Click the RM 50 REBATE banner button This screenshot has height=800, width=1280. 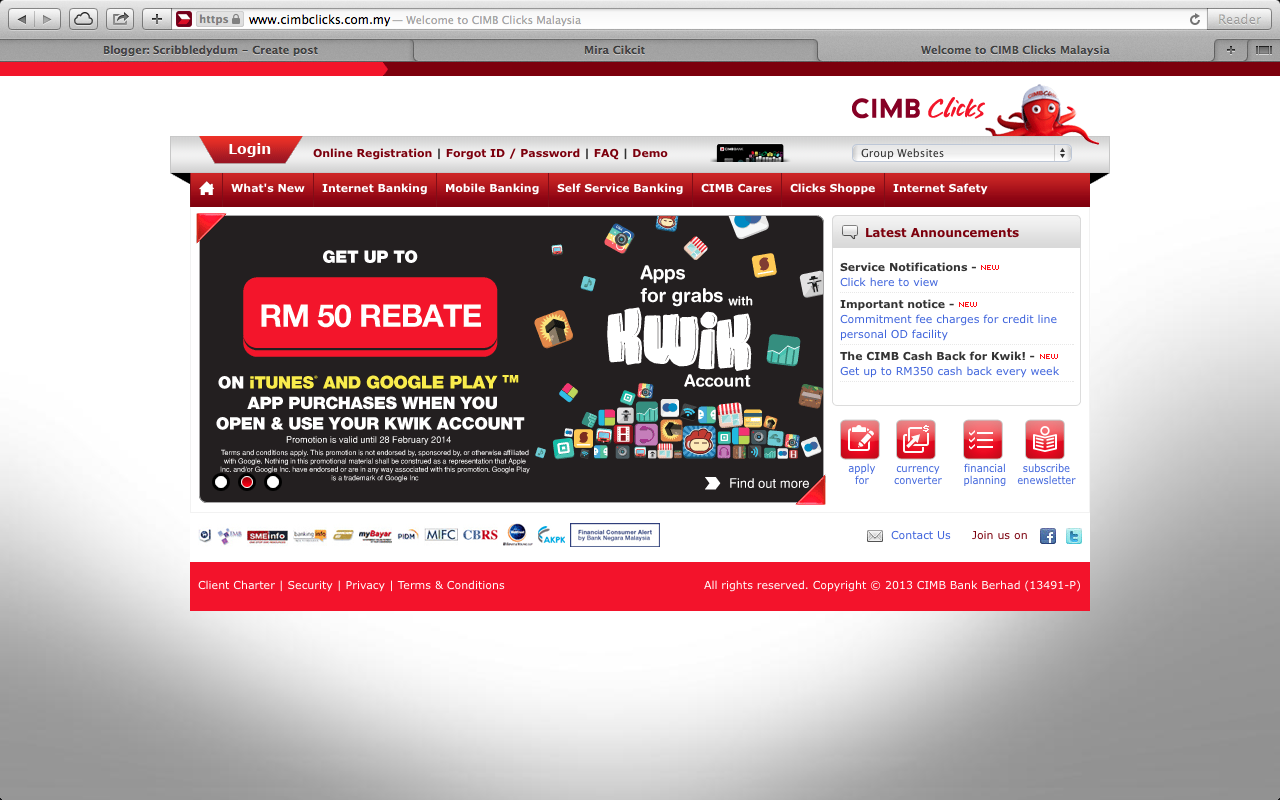click(370, 316)
